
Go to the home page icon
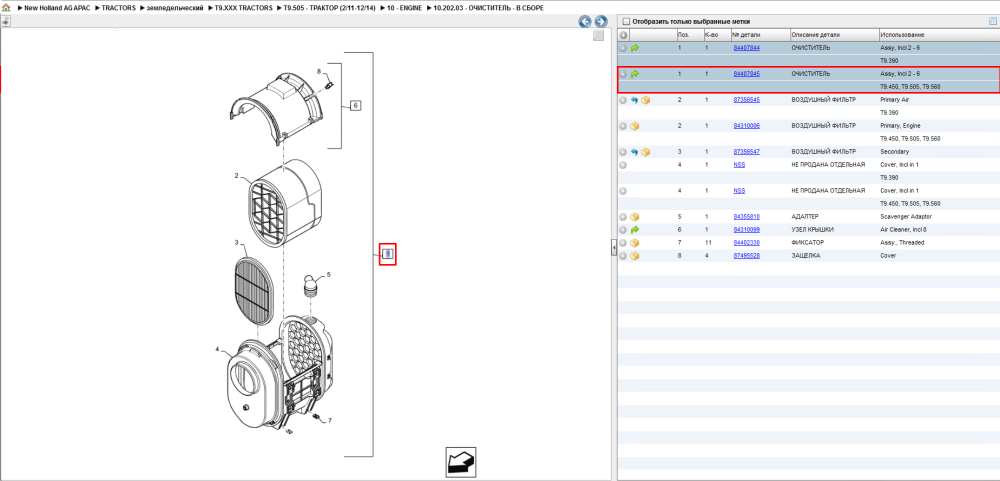pyautogui.click(x=6, y=8)
